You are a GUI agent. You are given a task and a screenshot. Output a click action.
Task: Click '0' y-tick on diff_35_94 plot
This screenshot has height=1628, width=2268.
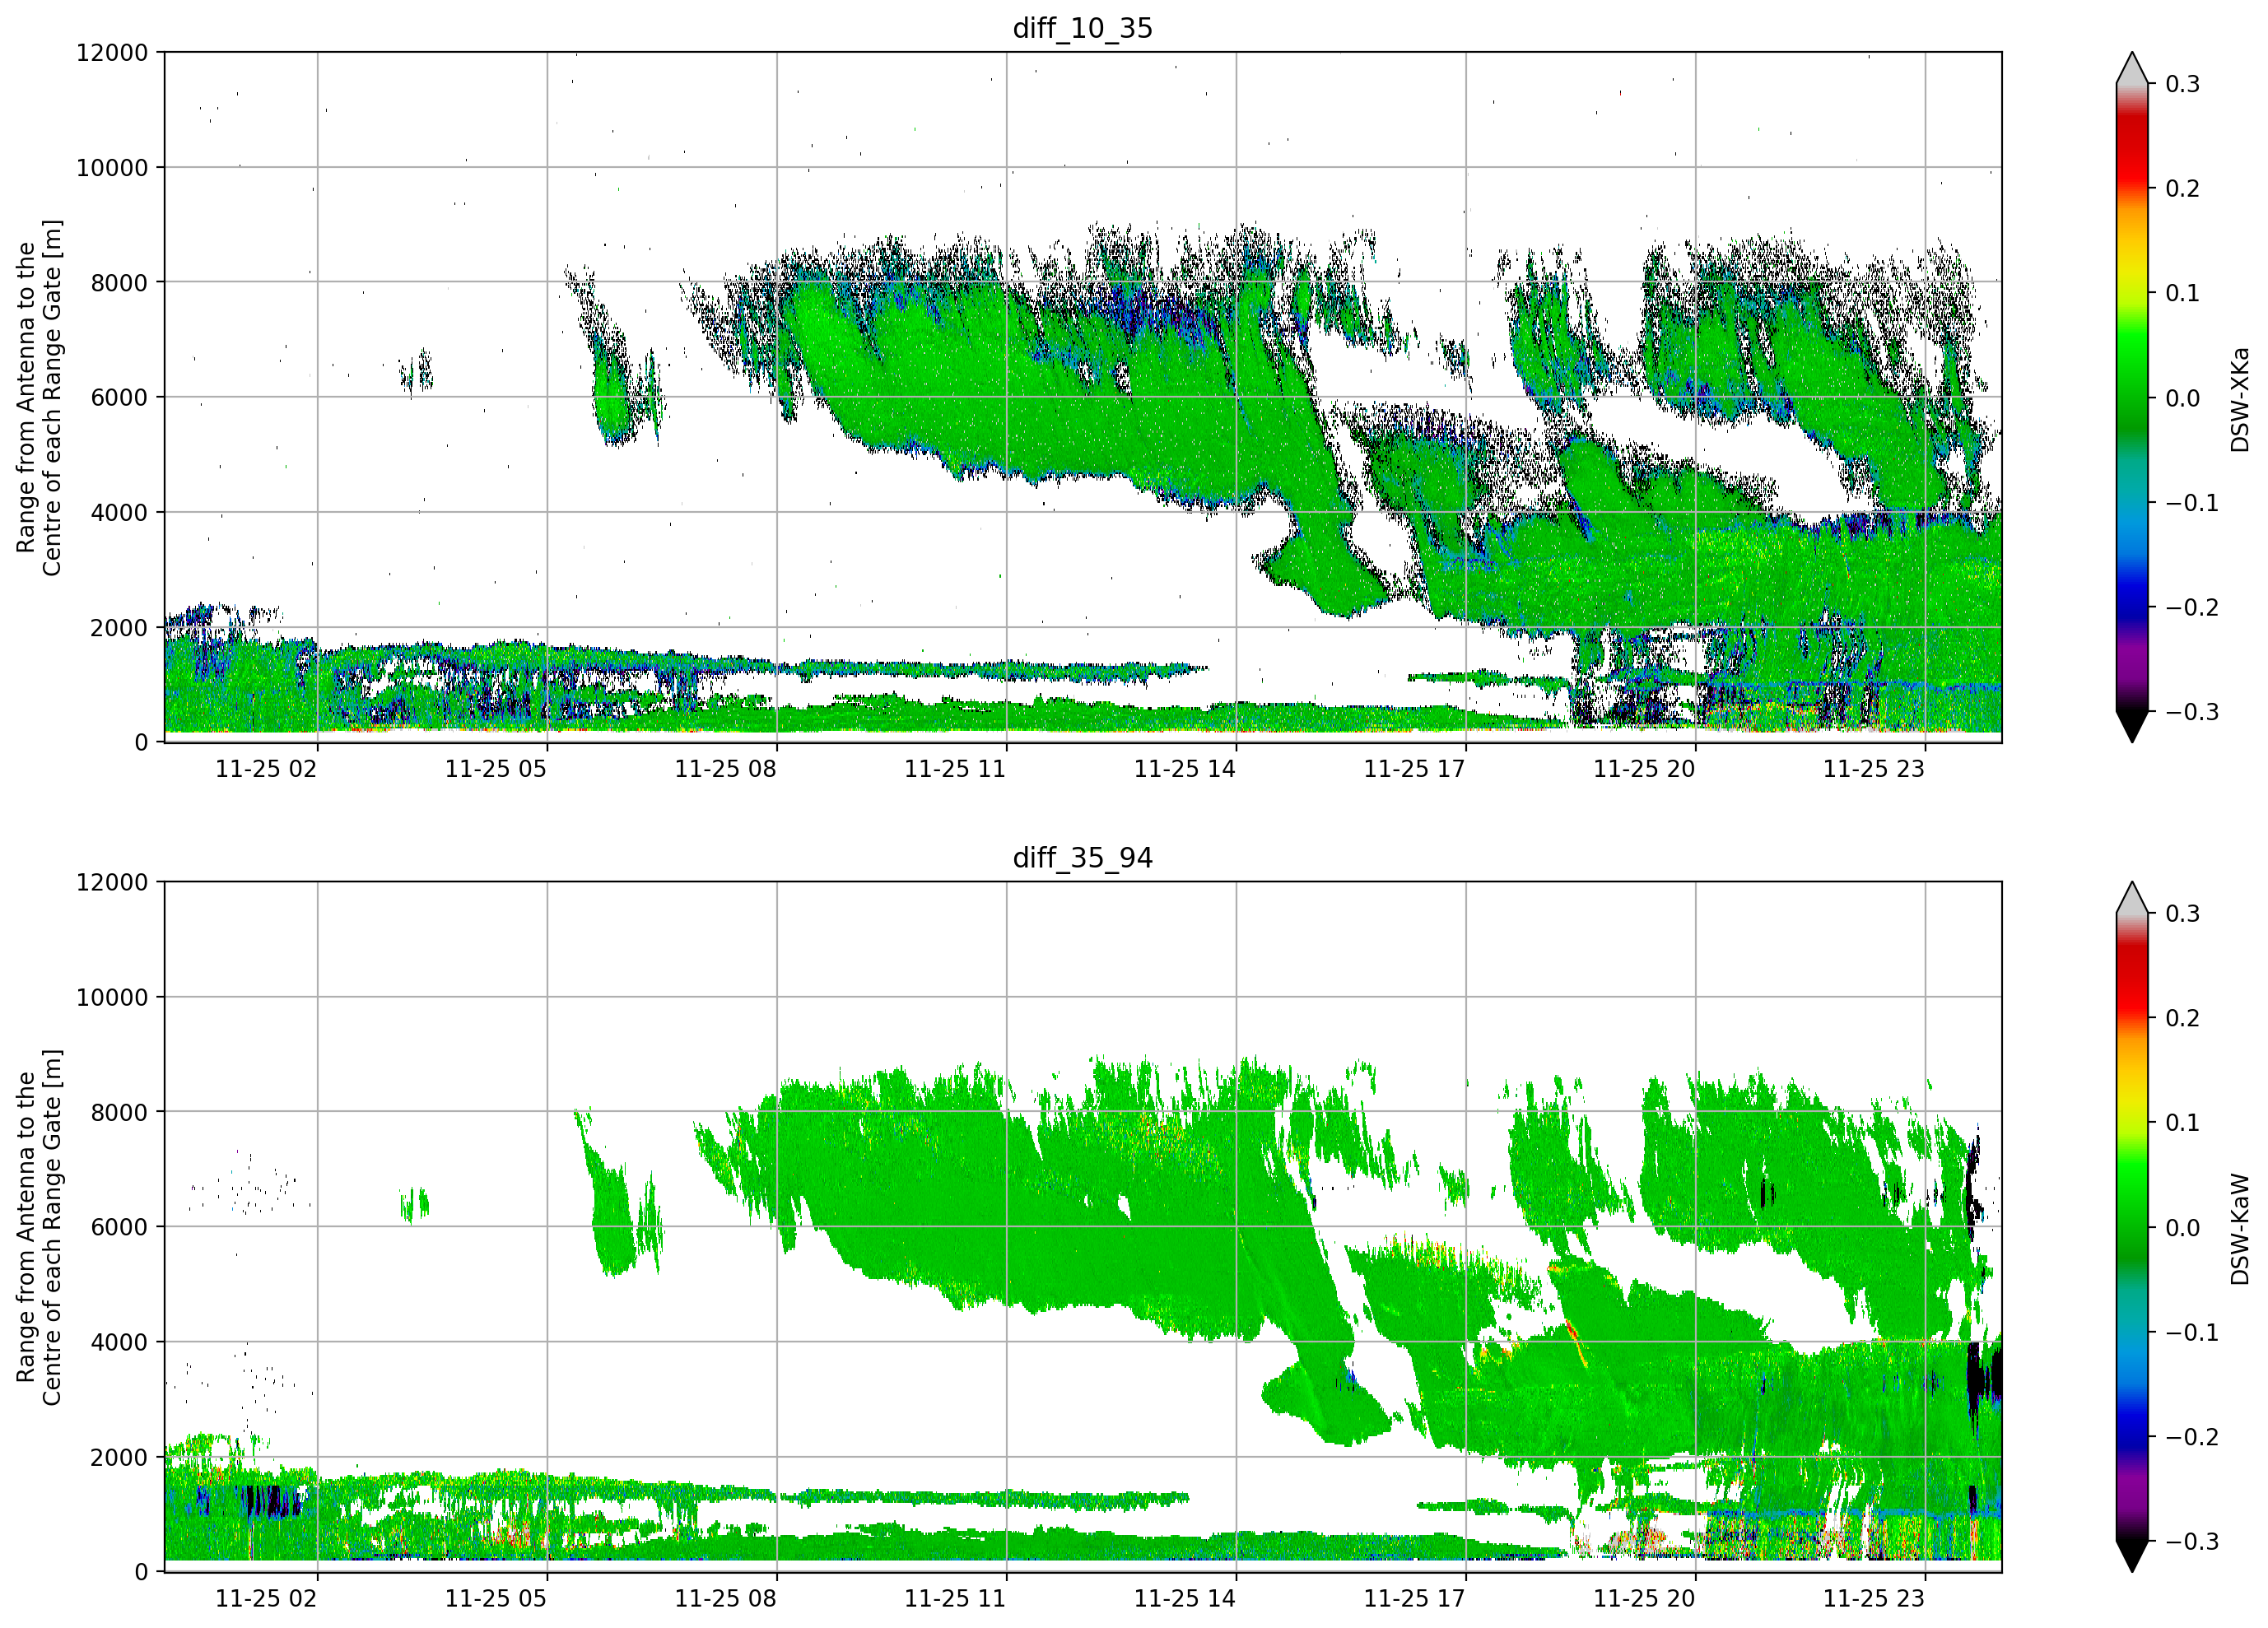(141, 1572)
